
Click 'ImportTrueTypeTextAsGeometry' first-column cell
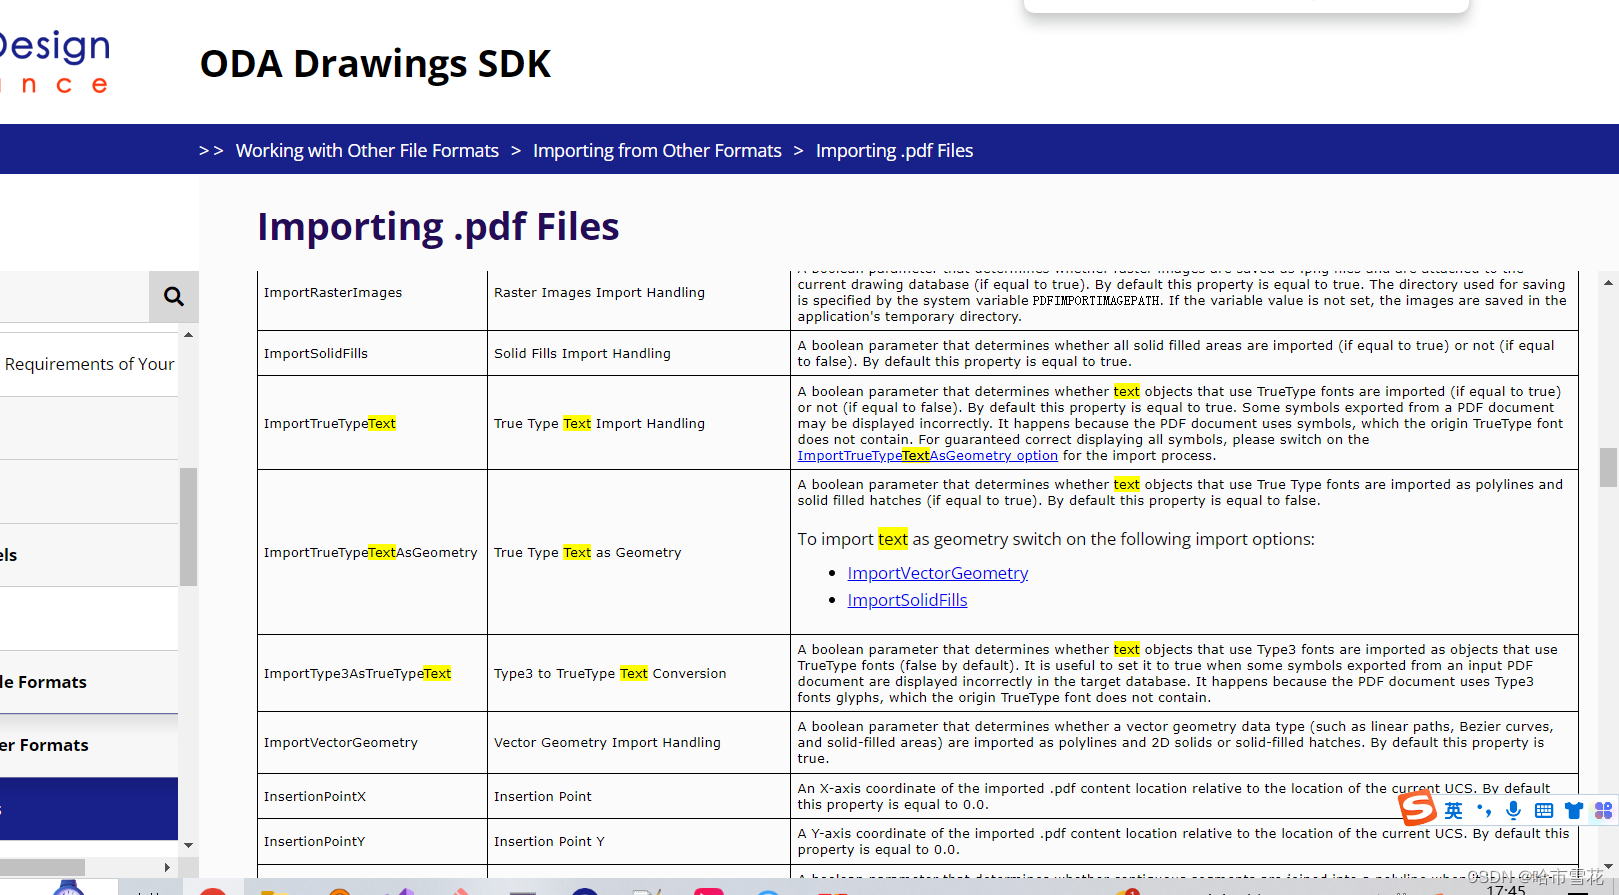[x=371, y=553]
